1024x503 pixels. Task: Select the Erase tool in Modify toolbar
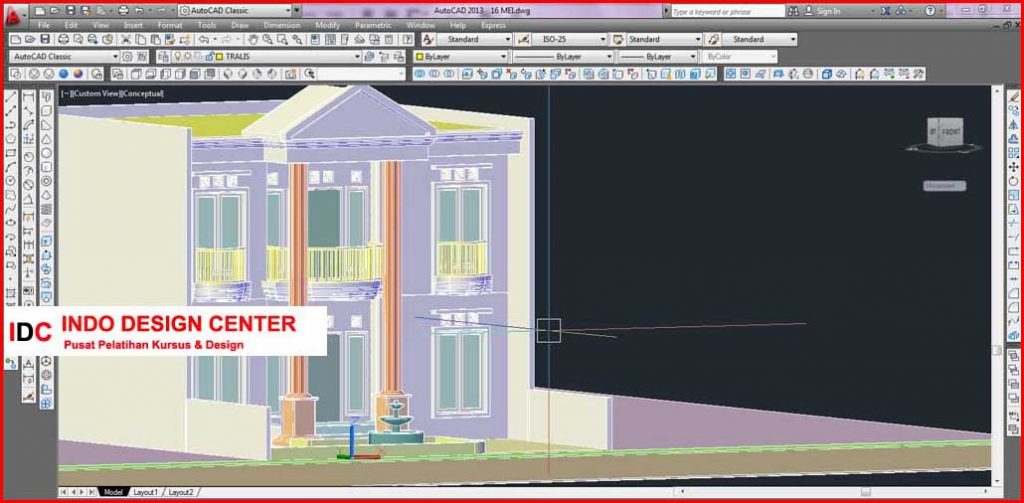click(1014, 96)
